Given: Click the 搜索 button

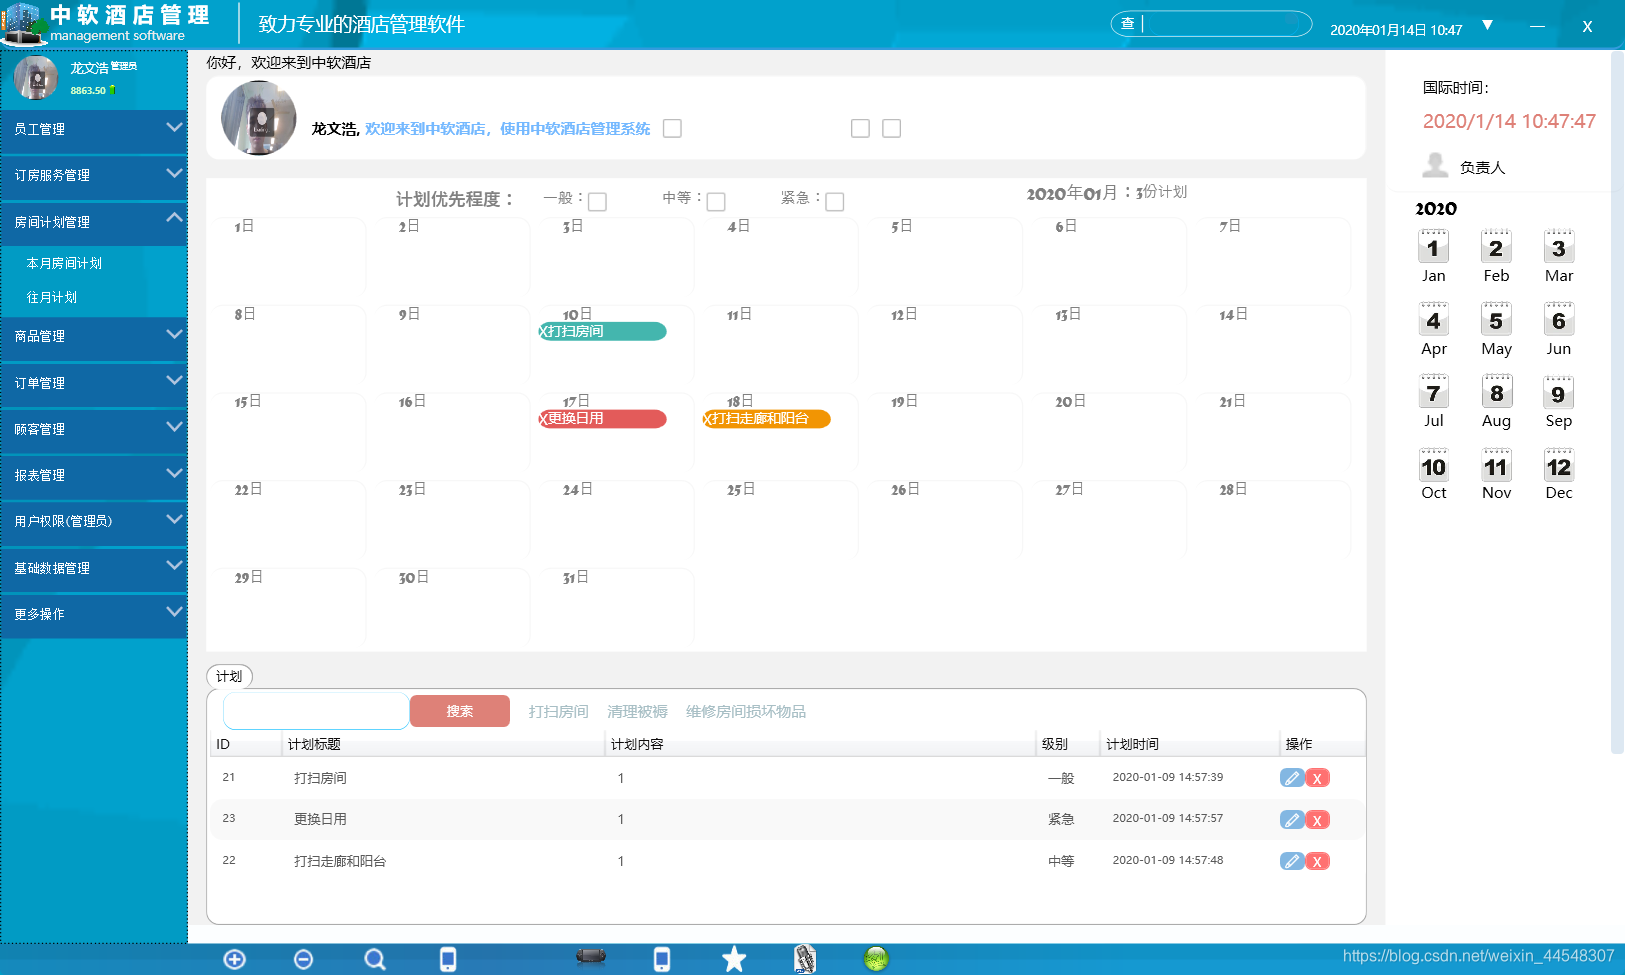Looking at the screenshot, I should tap(460, 711).
